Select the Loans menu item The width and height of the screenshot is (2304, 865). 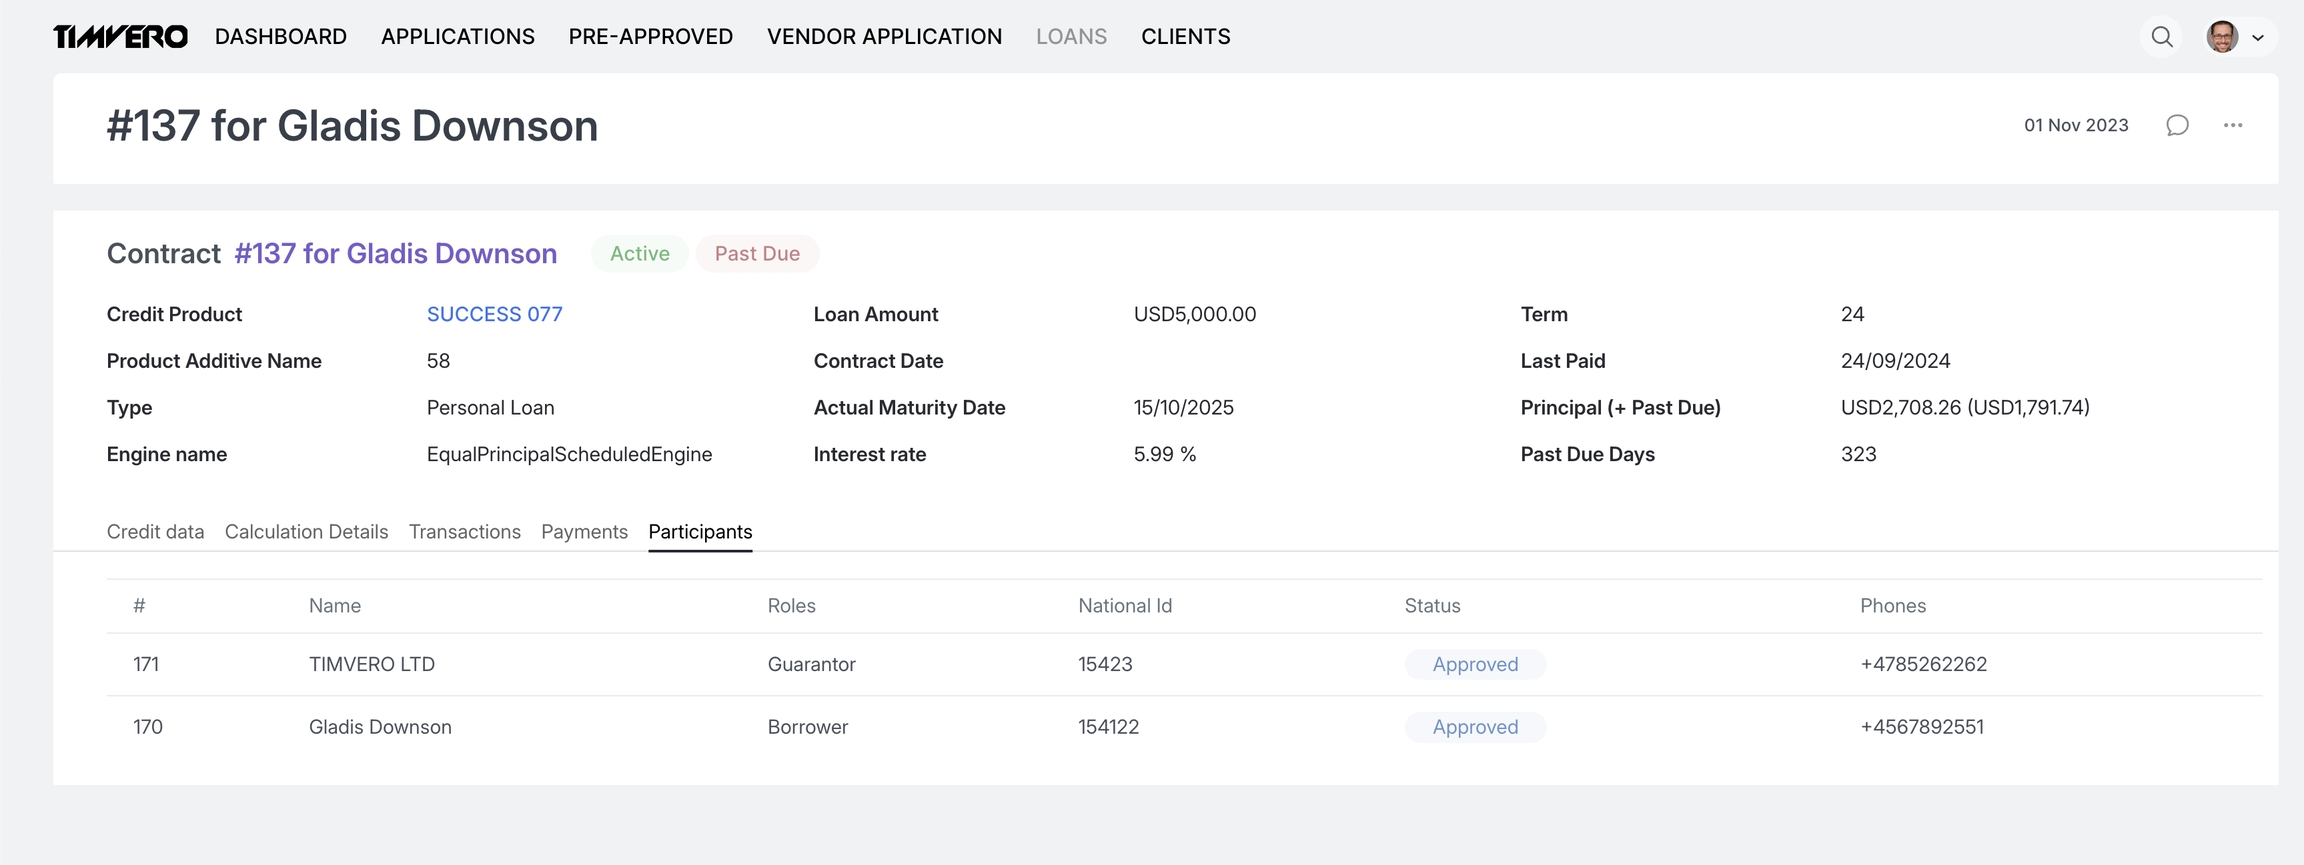point(1071,37)
